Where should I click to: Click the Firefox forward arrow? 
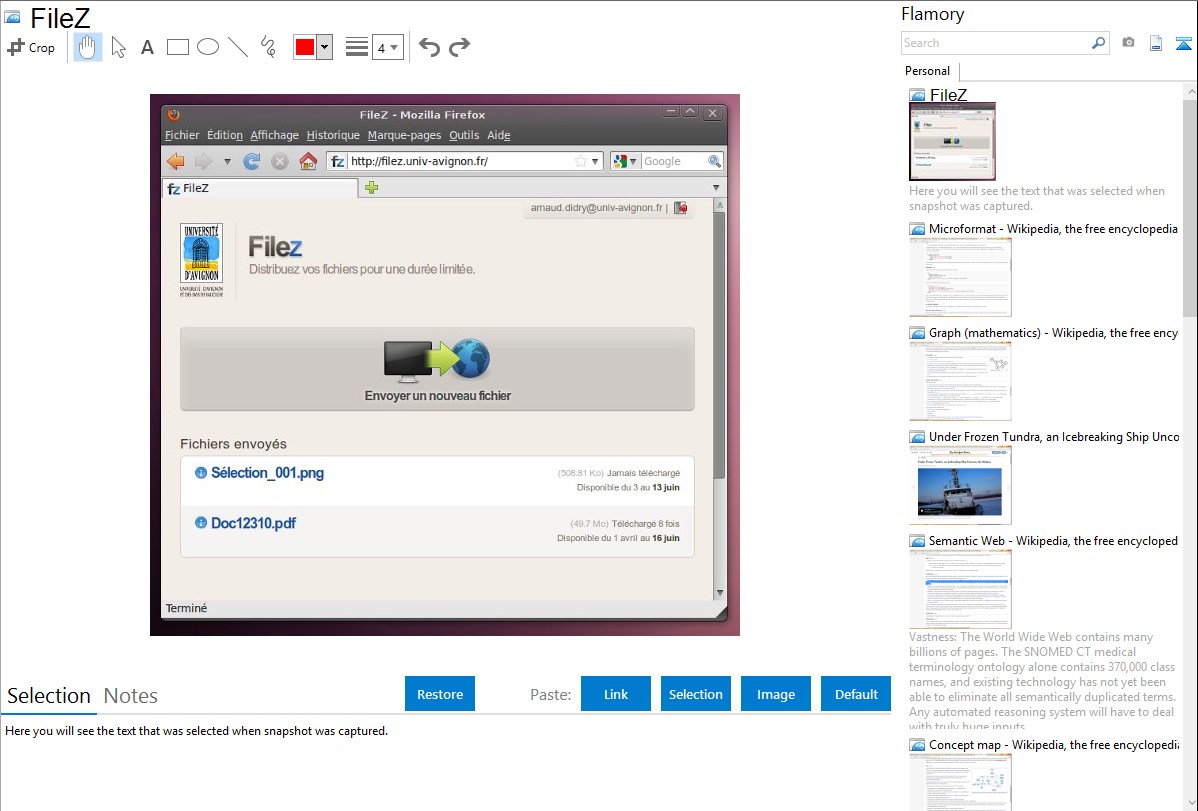click(x=203, y=161)
